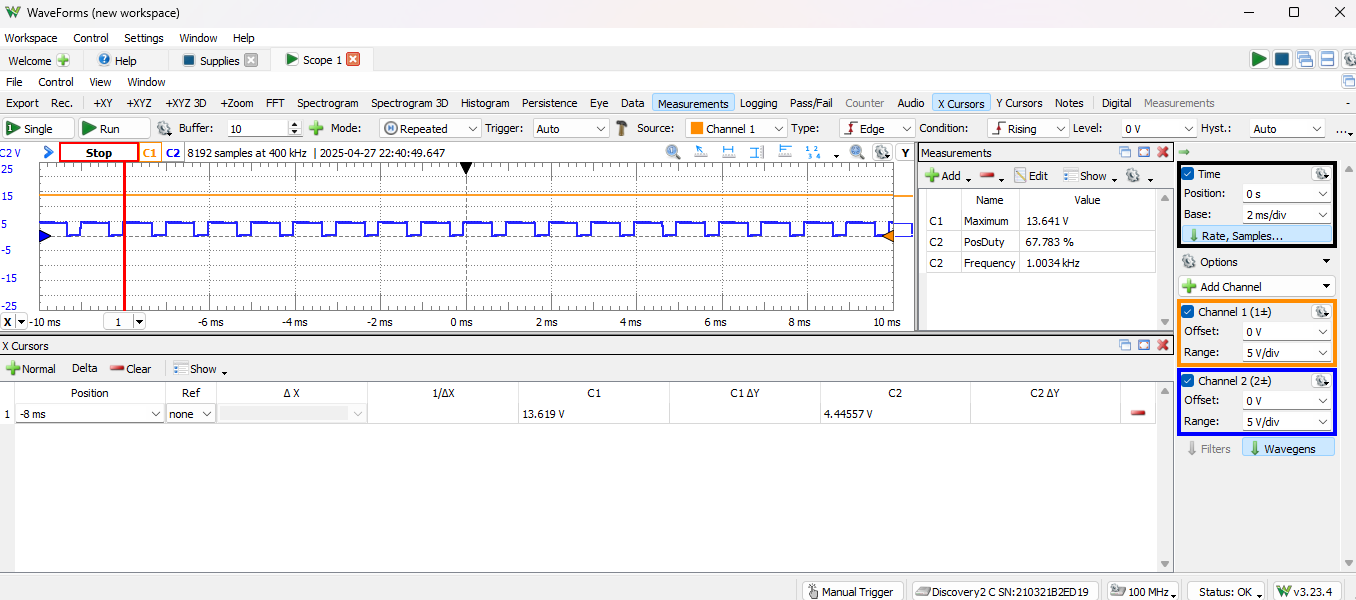Open the Level 0 V dropdown

[x=1158, y=128]
